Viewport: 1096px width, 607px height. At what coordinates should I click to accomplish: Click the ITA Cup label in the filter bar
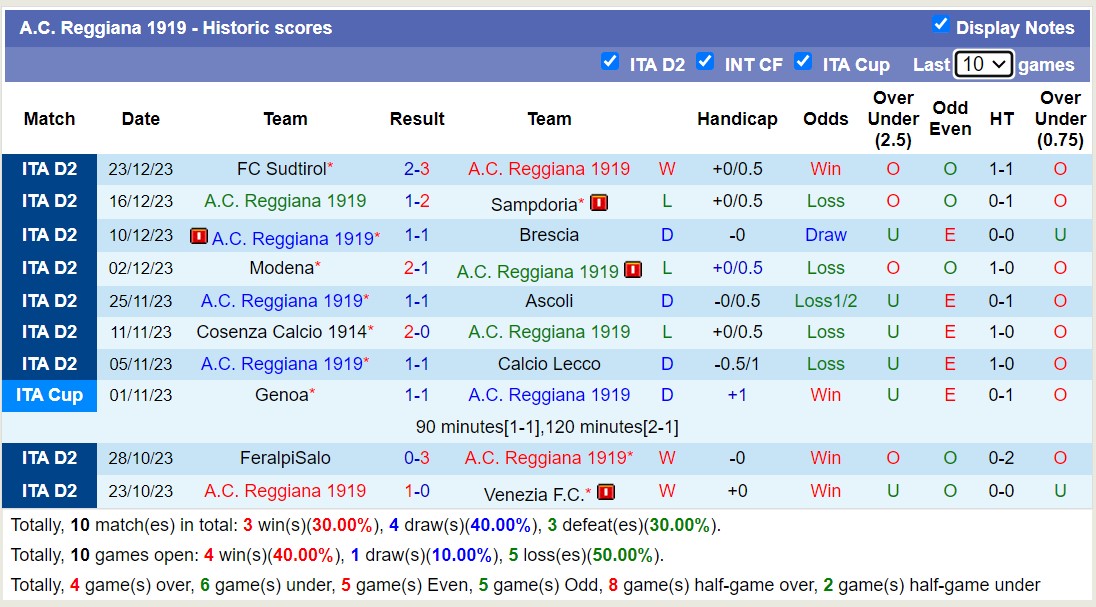857,64
